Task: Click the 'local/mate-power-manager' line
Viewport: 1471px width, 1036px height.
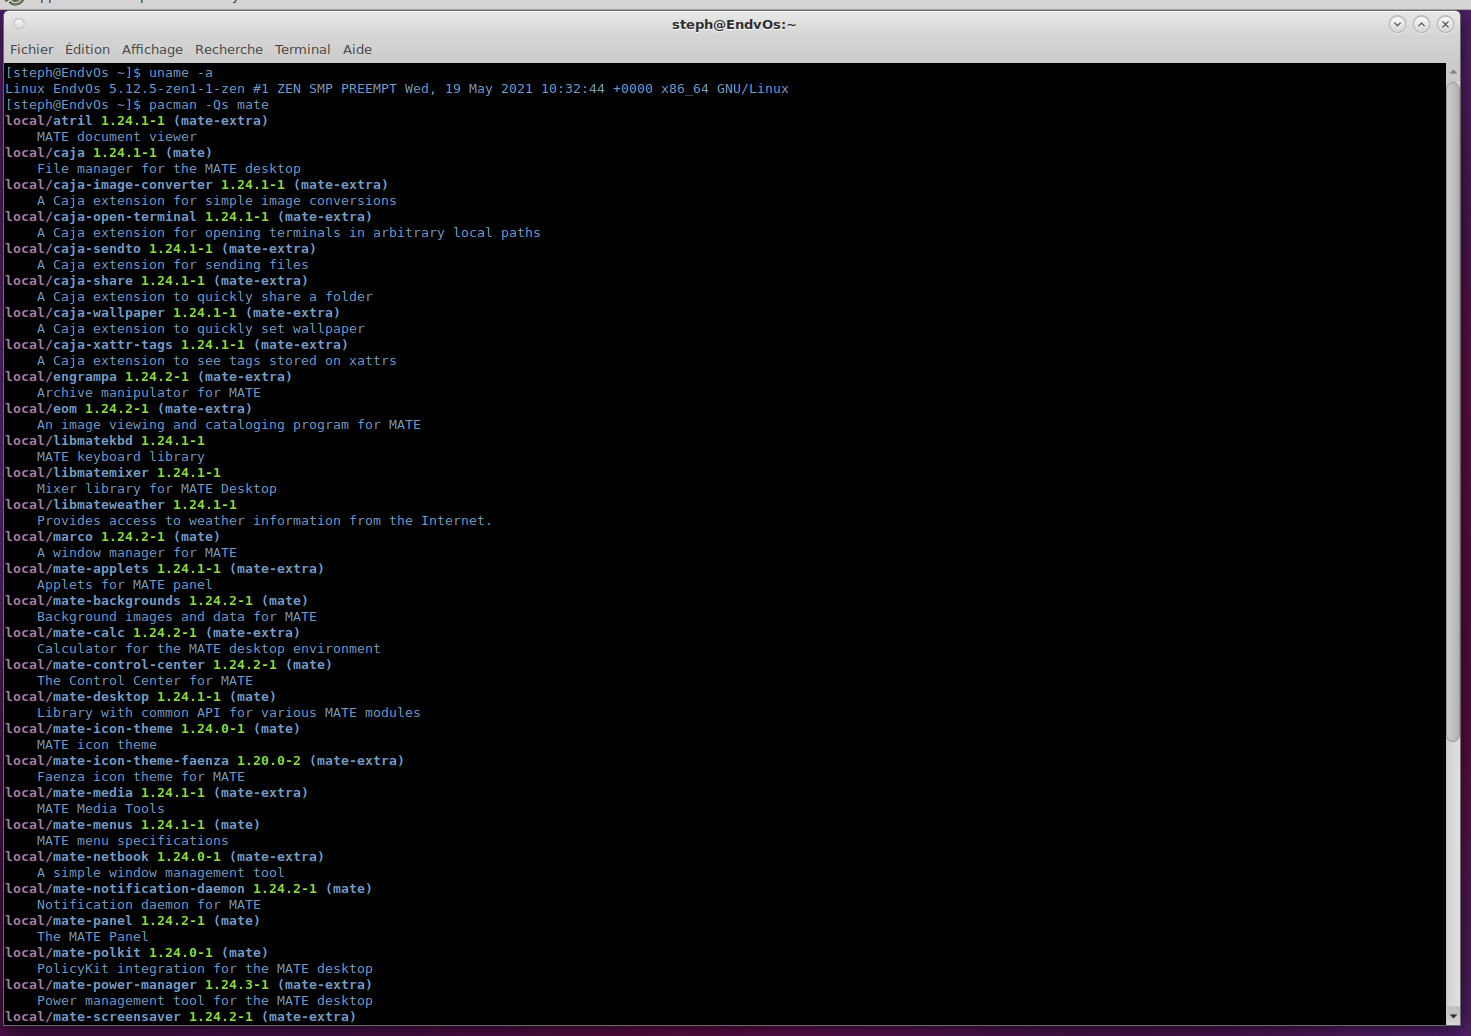Action: [188, 985]
